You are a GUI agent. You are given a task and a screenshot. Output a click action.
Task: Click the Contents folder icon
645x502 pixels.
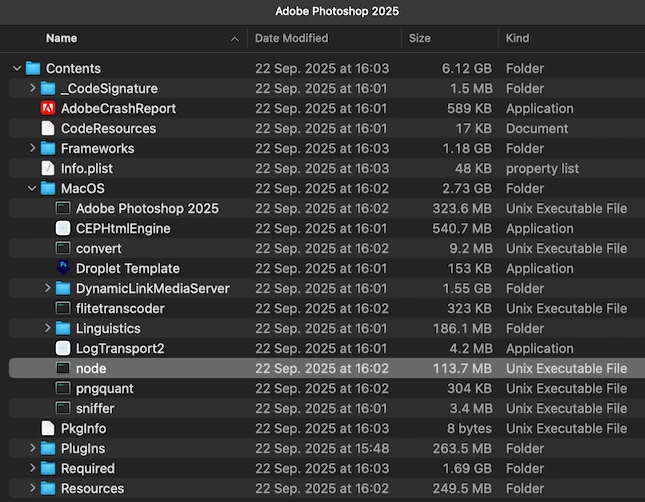point(33,68)
